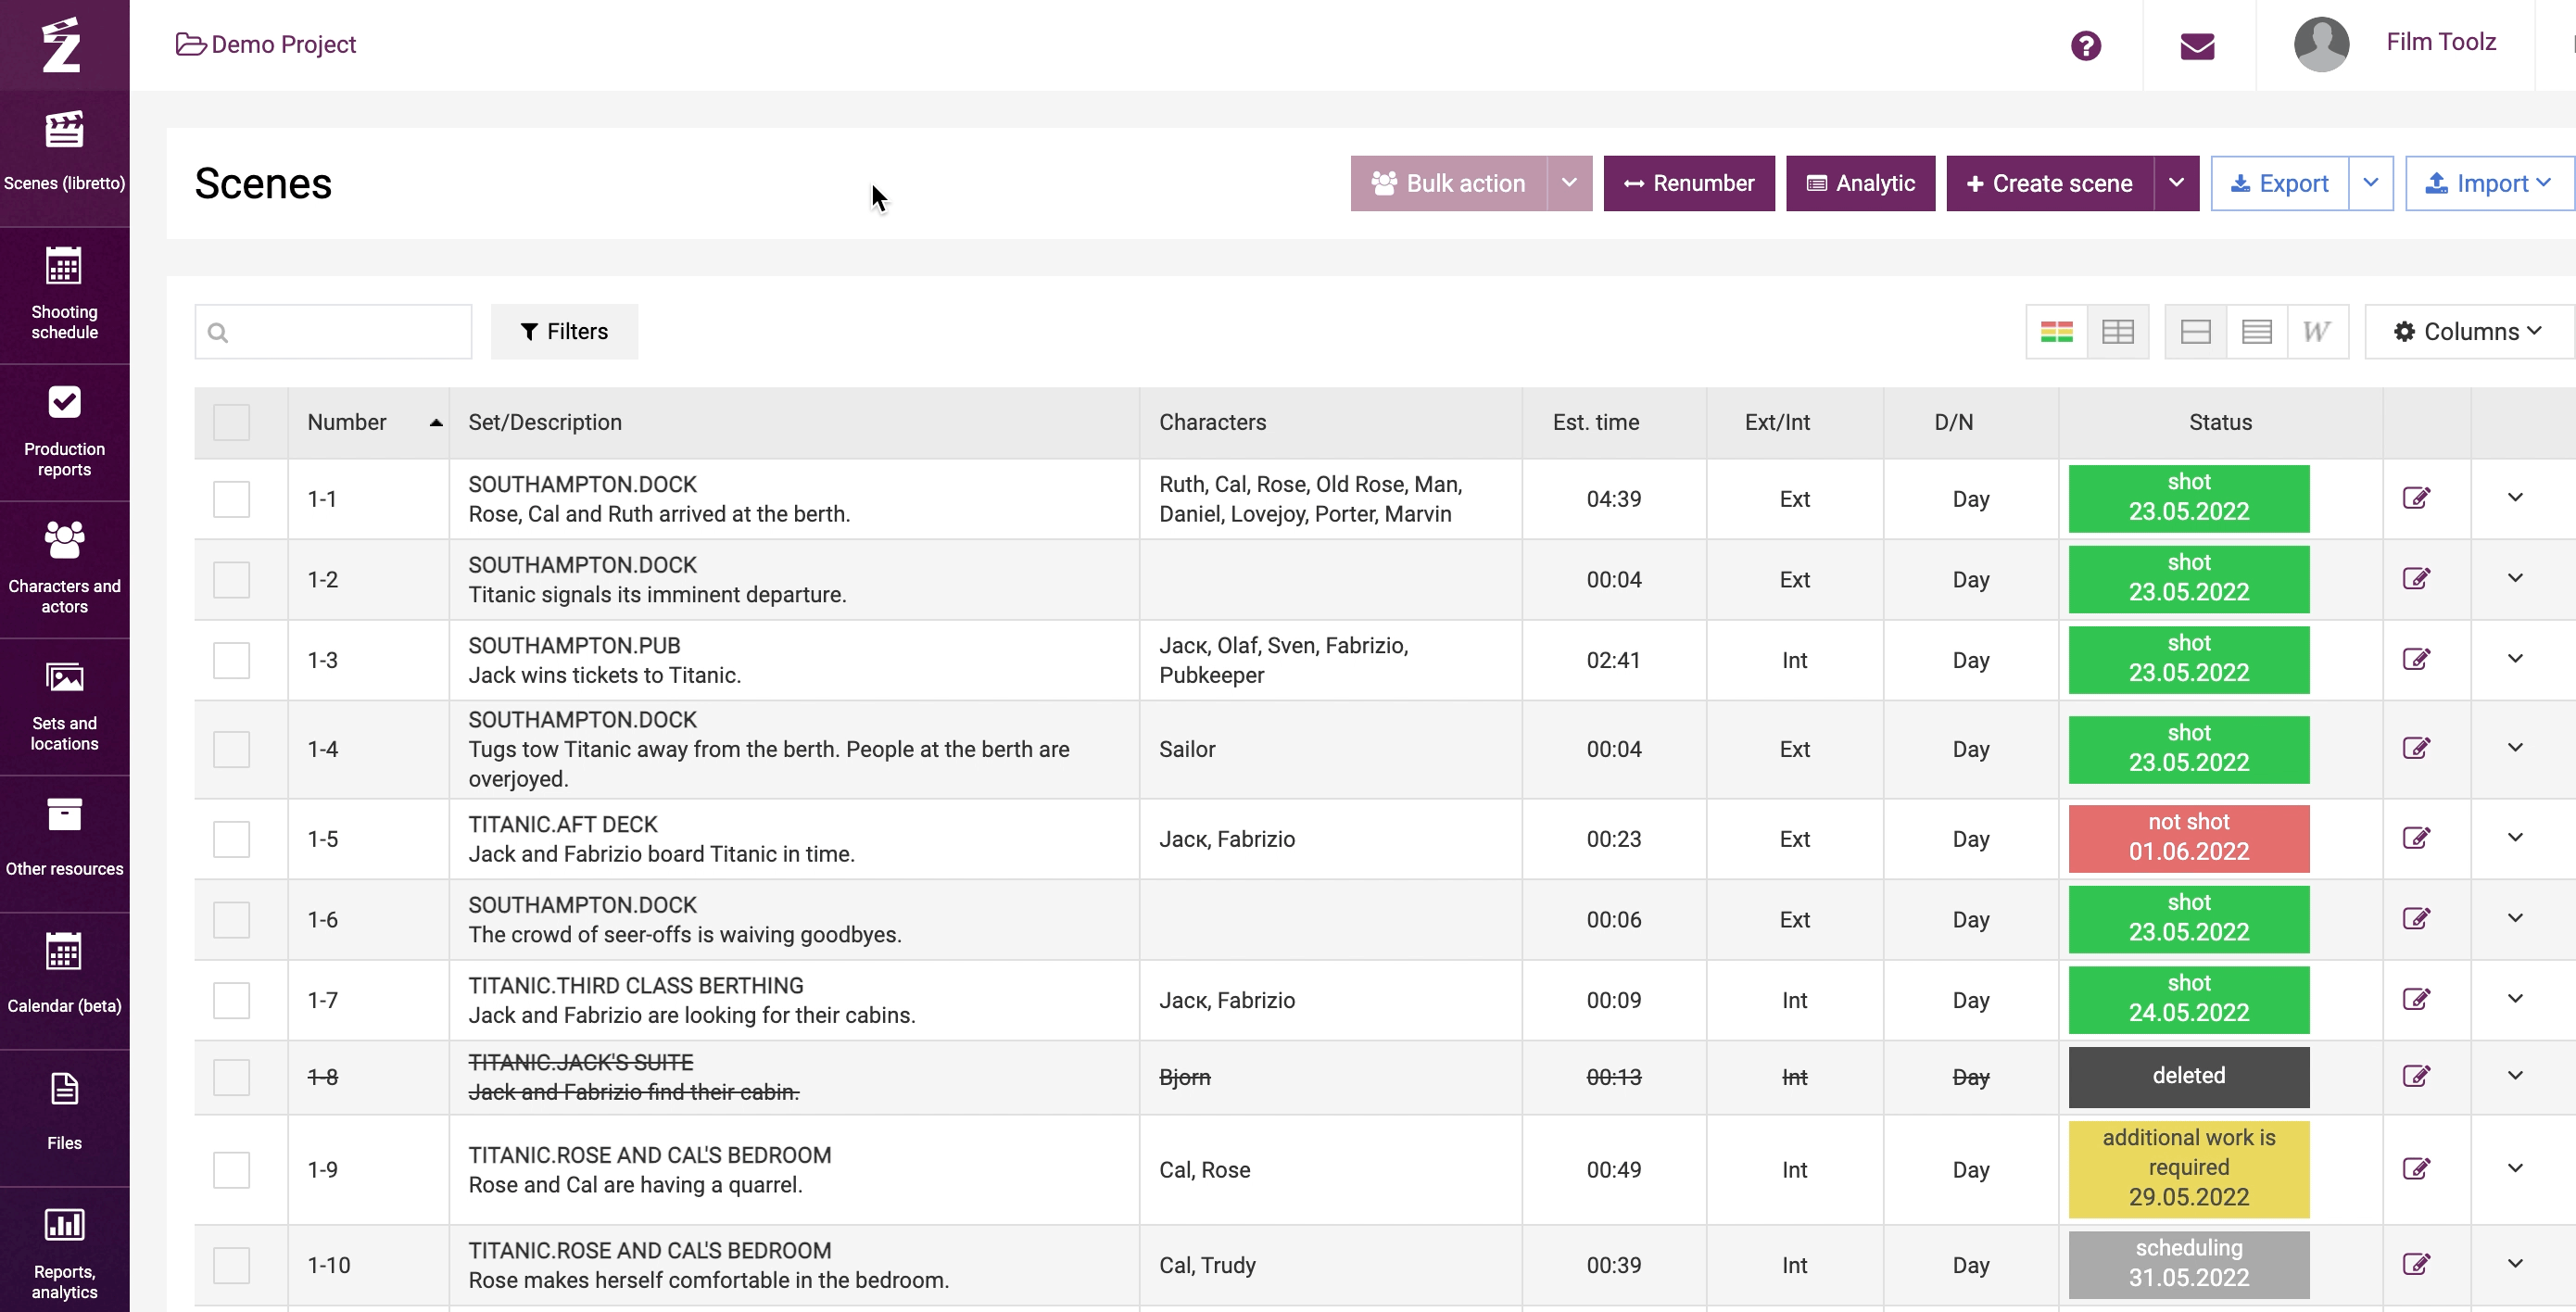Viewport: 2576px width, 1312px height.
Task: Open the Columns dropdown
Action: tap(2467, 332)
